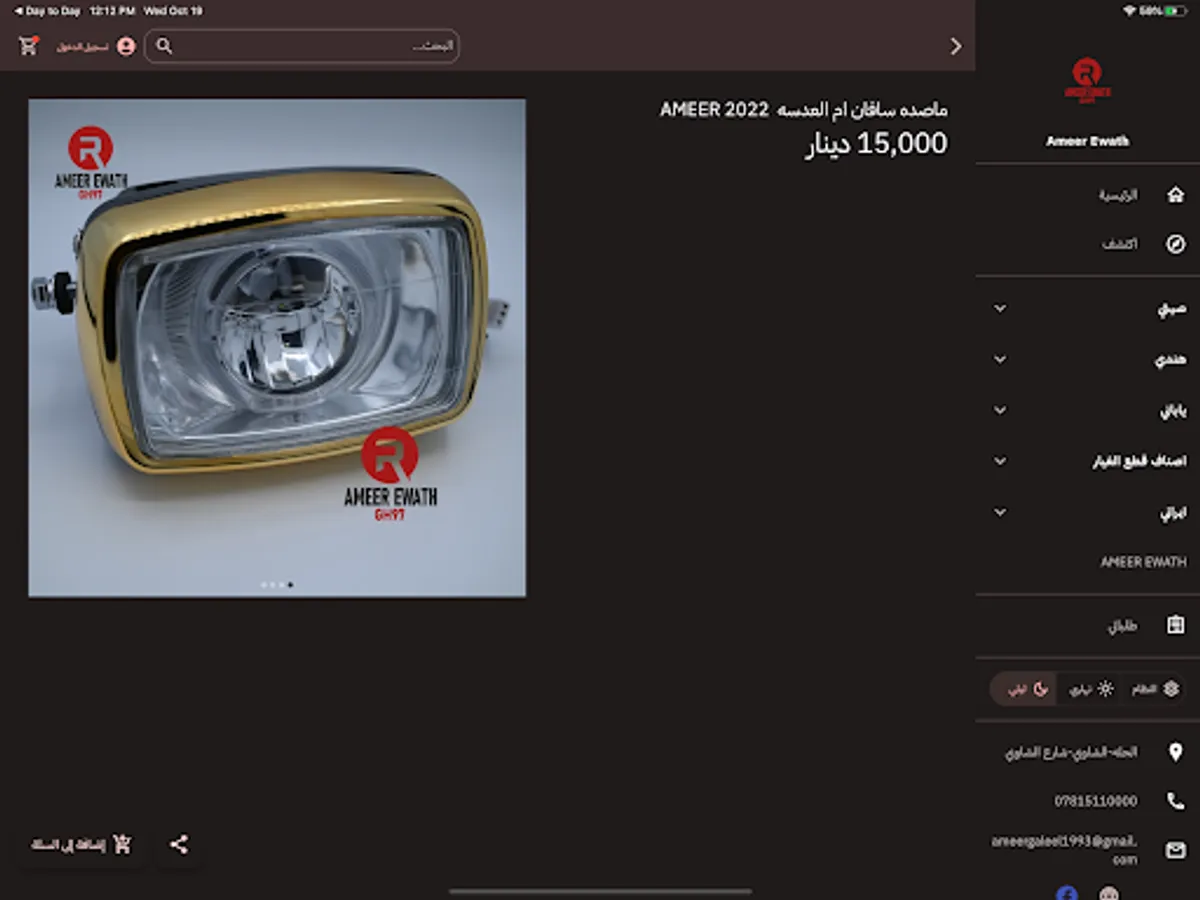Switch to night theme mode
1200x900 pixels.
click(1023, 689)
